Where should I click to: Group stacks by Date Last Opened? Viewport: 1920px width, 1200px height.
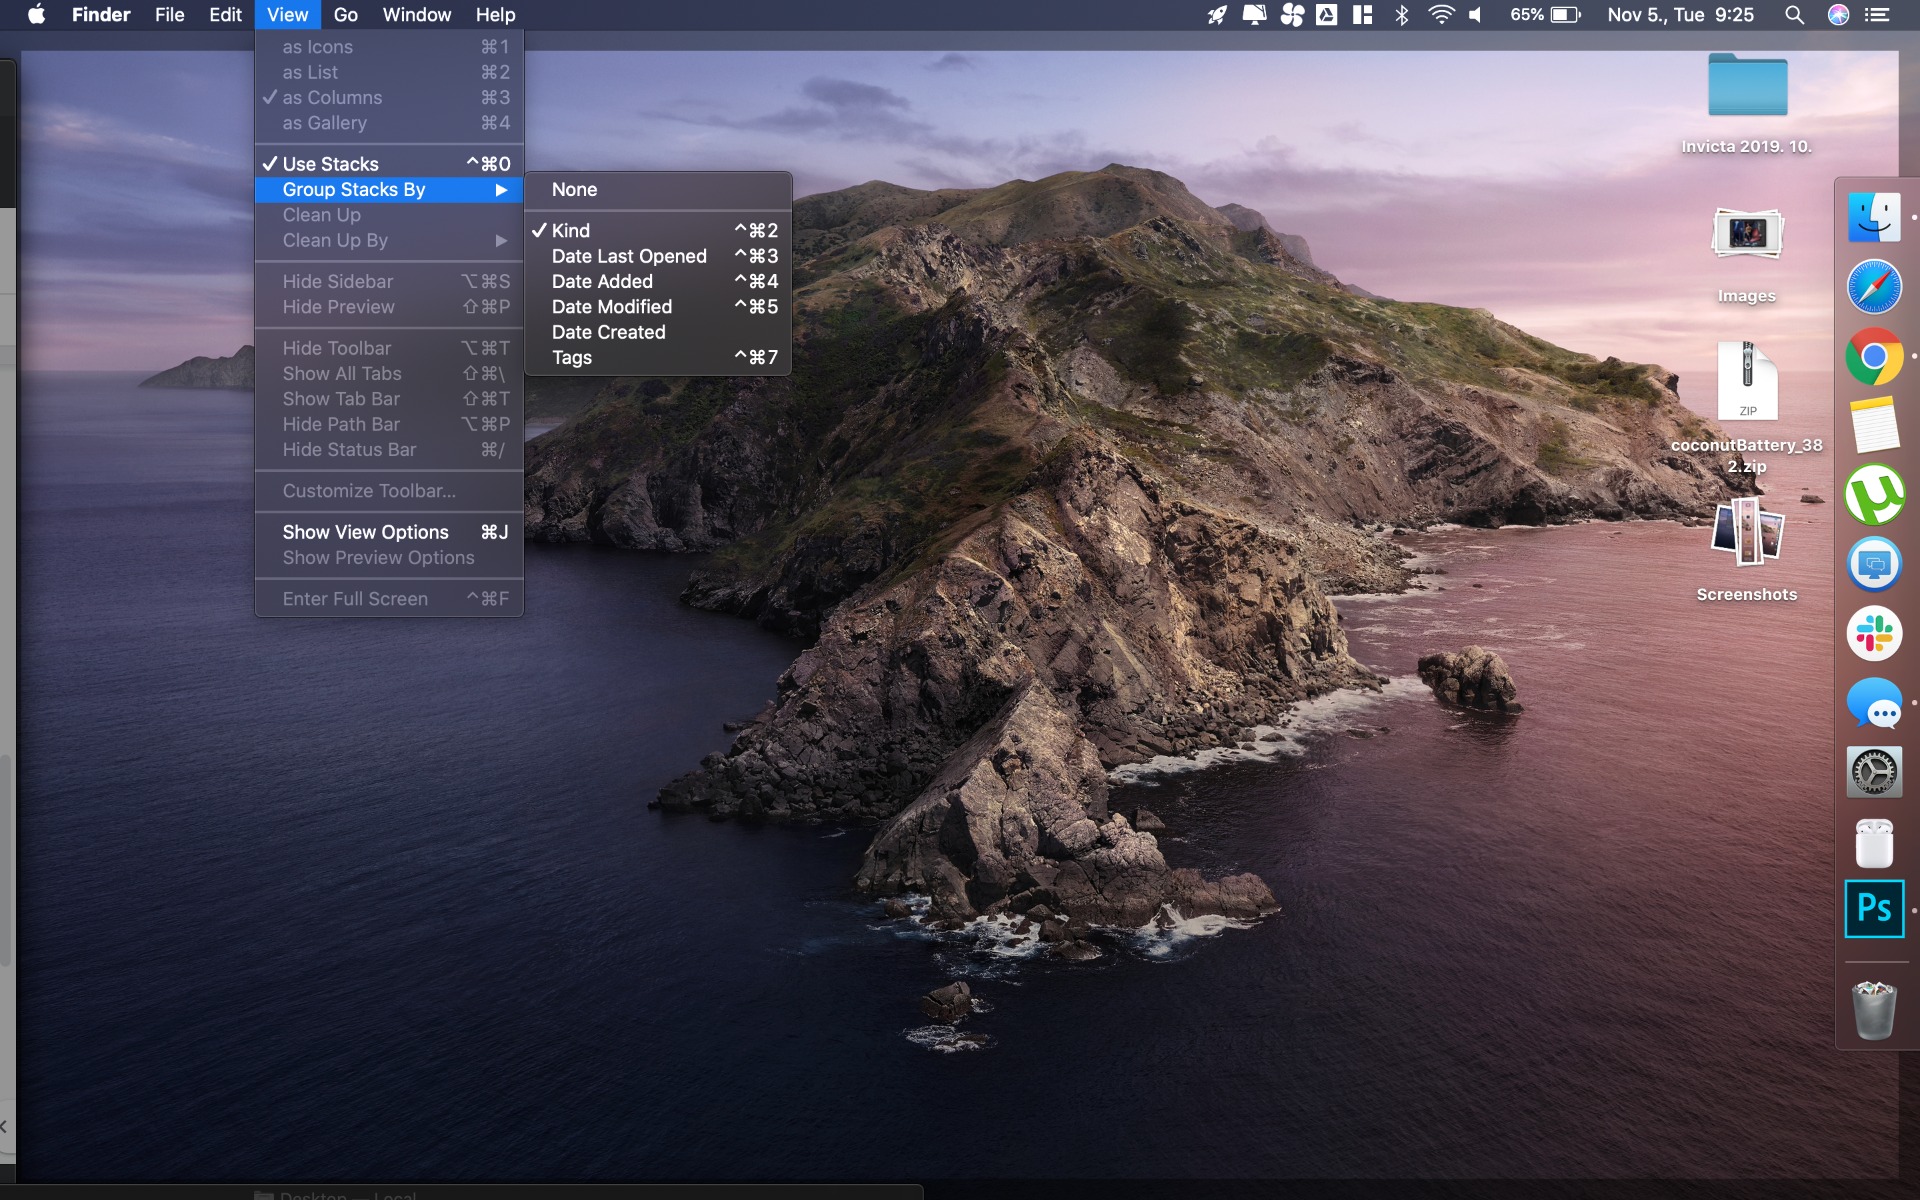click(658, 256)
